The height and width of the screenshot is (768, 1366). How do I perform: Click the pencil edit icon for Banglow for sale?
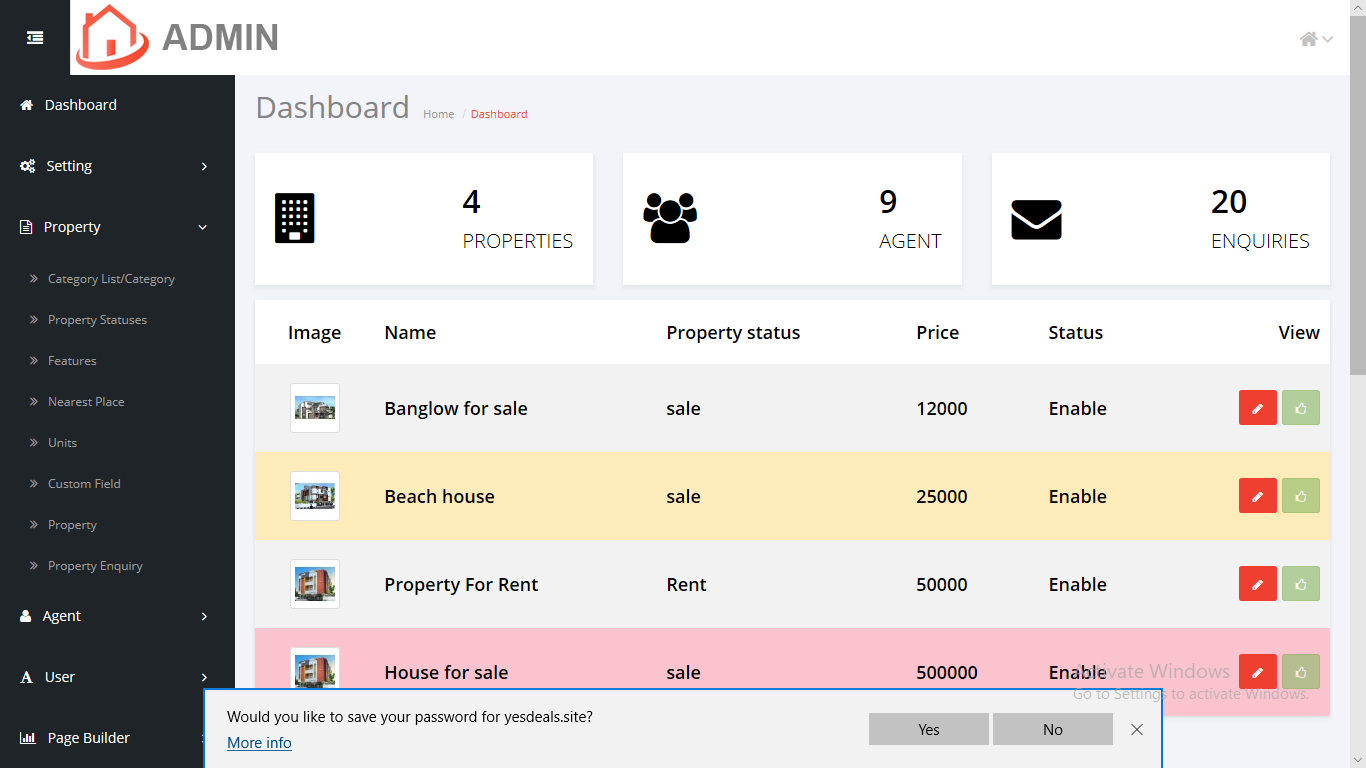(1257, 408)
